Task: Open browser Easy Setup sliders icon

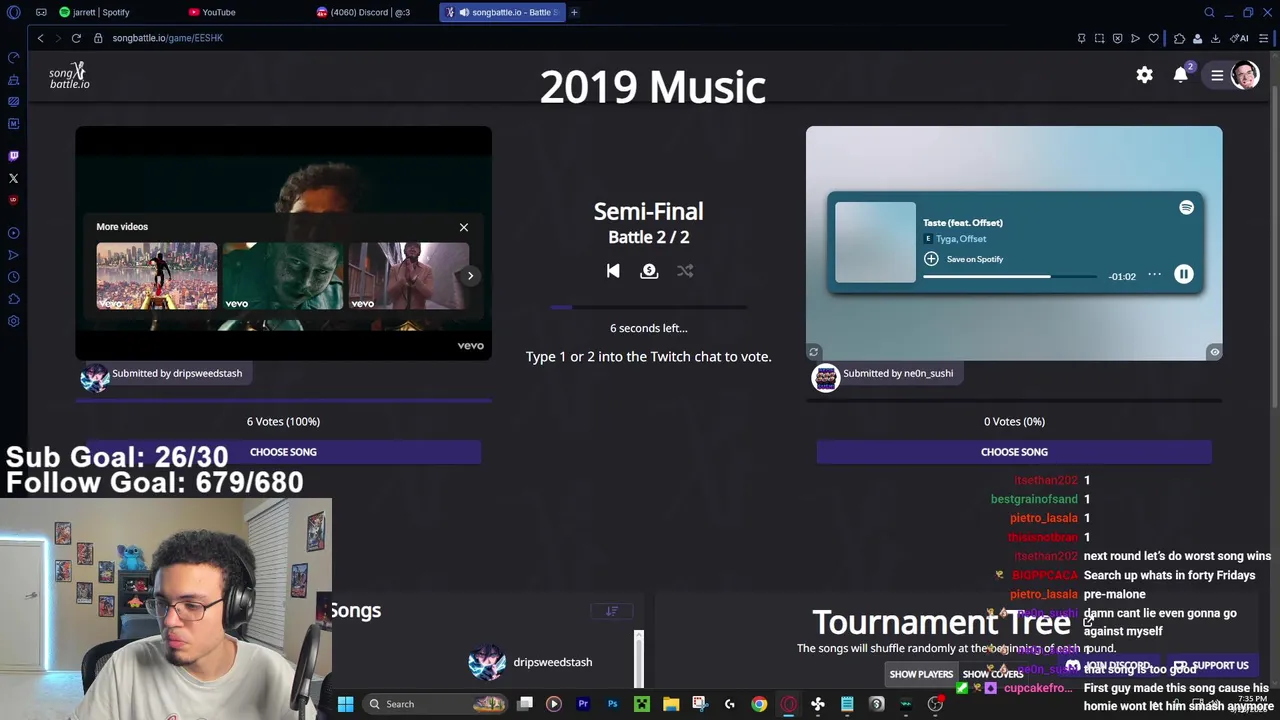Action: pos(1264,38)
